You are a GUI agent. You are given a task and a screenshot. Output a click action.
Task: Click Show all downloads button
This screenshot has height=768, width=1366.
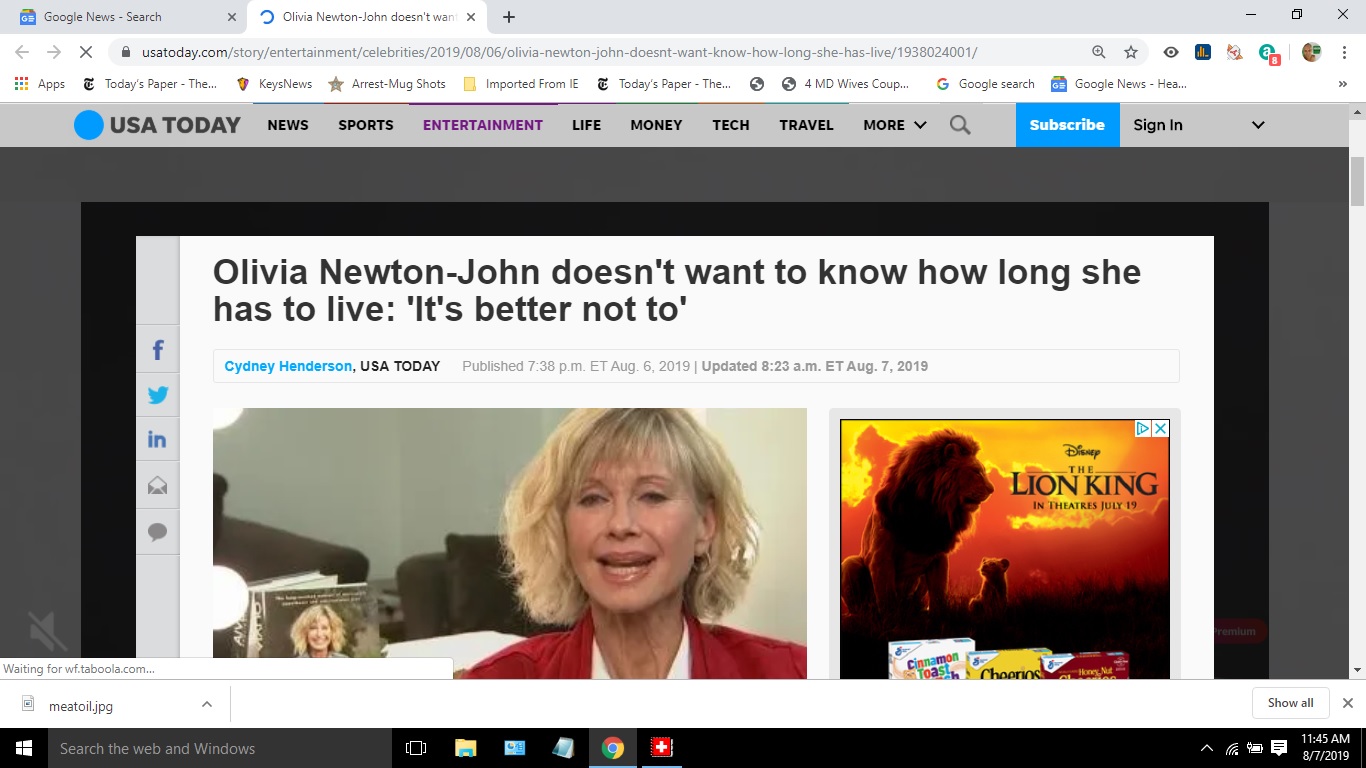pyautogui.click(x=1291, y=703)
